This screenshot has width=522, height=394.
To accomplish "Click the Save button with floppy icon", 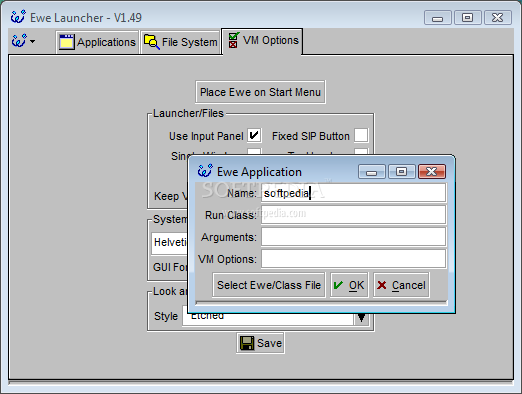I will click(260, 343).
